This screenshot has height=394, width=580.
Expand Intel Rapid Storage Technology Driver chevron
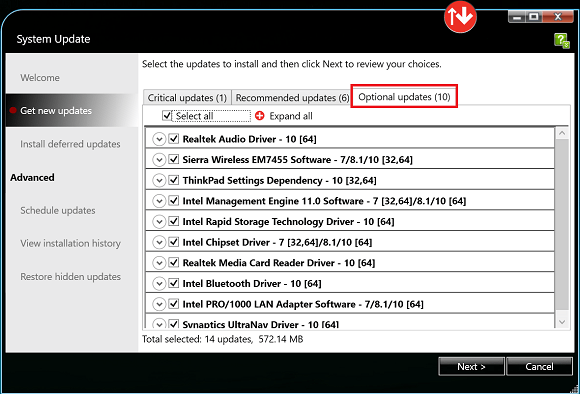tap(159, 222)
